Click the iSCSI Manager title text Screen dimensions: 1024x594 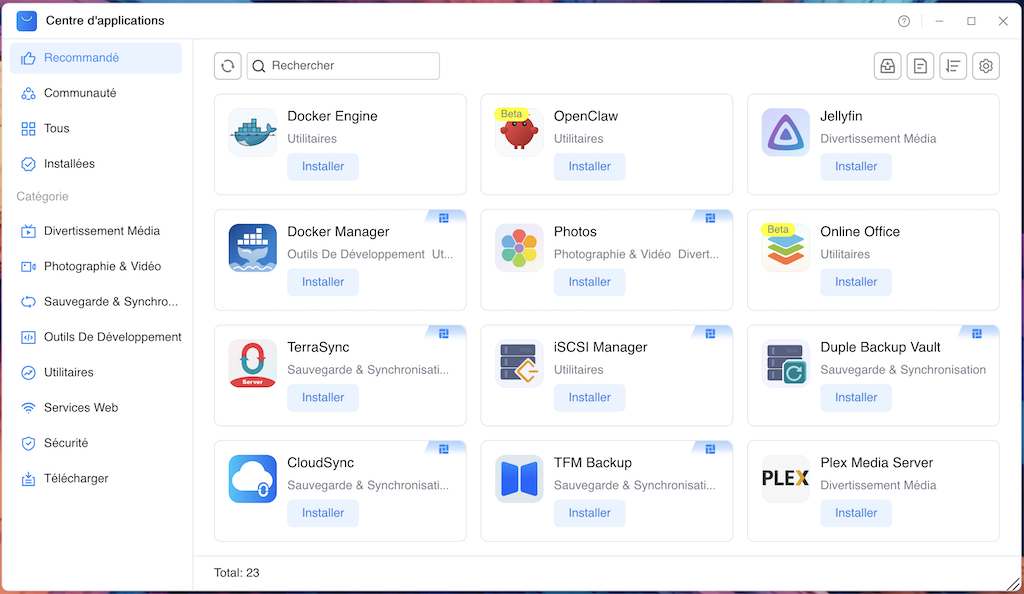pos(600,347)
